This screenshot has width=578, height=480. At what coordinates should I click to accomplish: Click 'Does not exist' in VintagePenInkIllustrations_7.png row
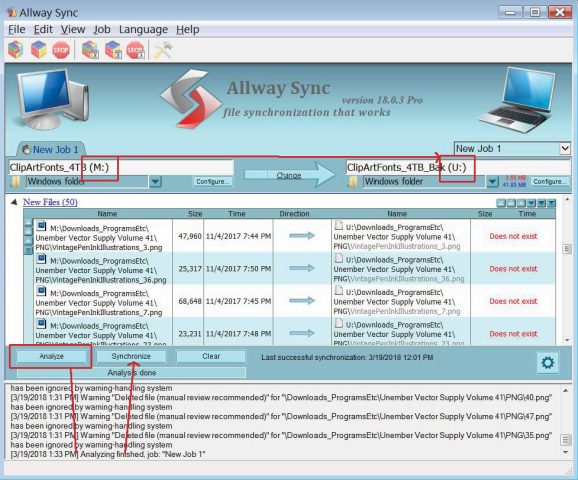(513, 301)
